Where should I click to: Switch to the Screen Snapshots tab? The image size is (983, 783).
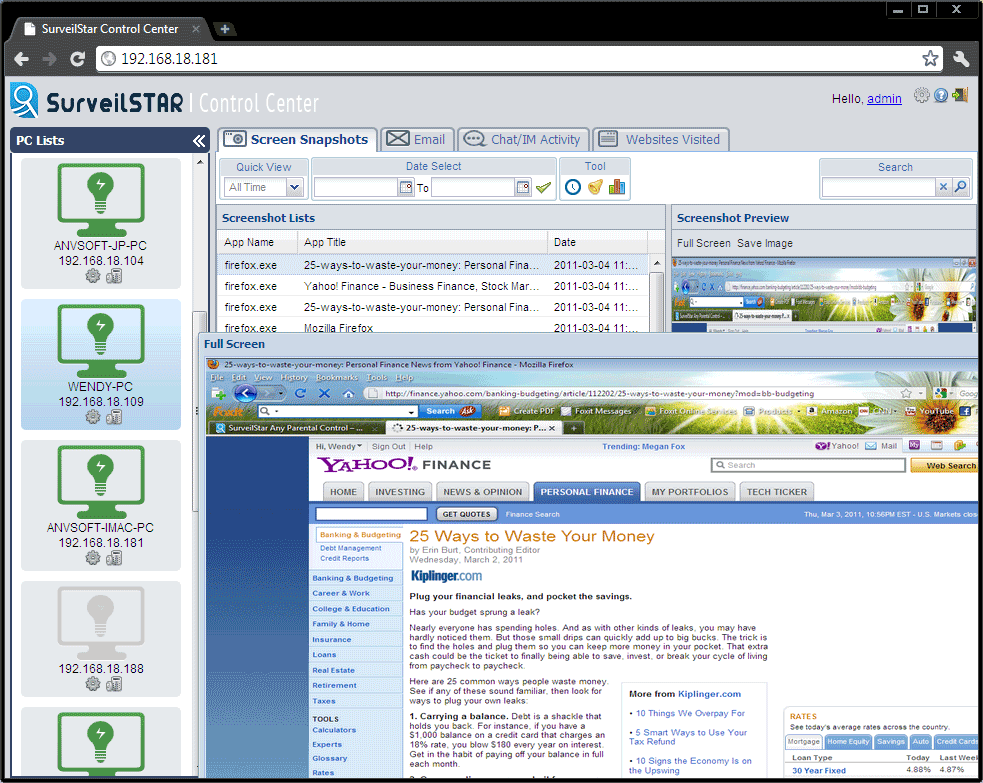(298, 139)
